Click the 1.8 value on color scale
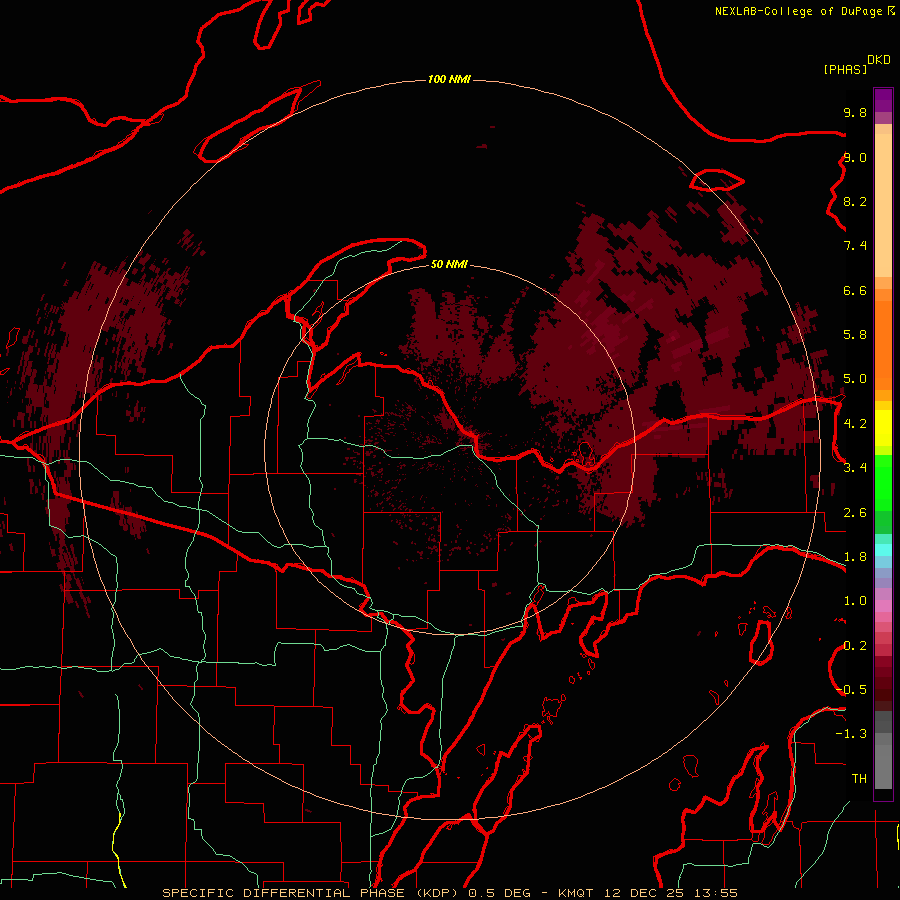 click(855, 557)
